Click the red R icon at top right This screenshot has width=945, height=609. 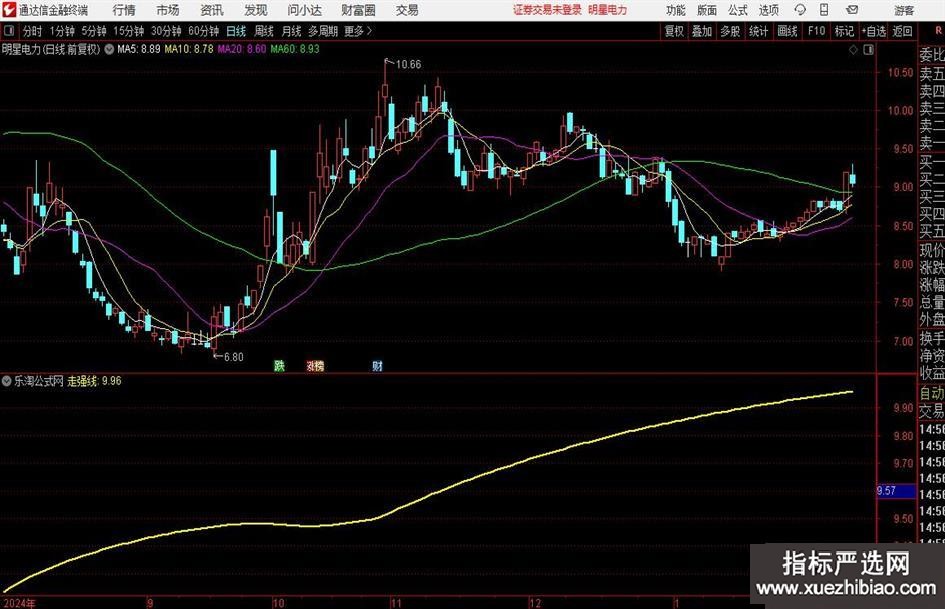pyautogui.click(x=939, y=31)
